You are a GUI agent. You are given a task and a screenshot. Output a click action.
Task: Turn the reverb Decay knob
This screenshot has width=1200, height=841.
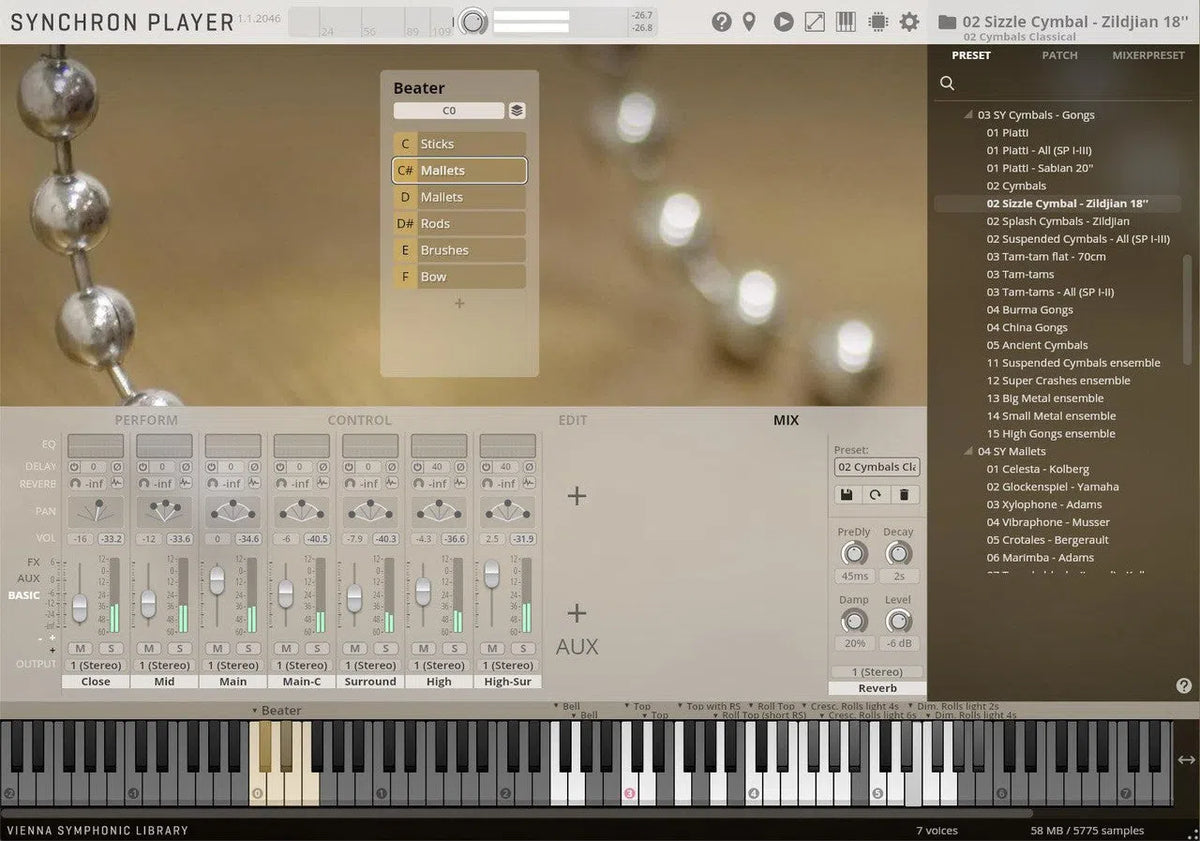point(898,553)
